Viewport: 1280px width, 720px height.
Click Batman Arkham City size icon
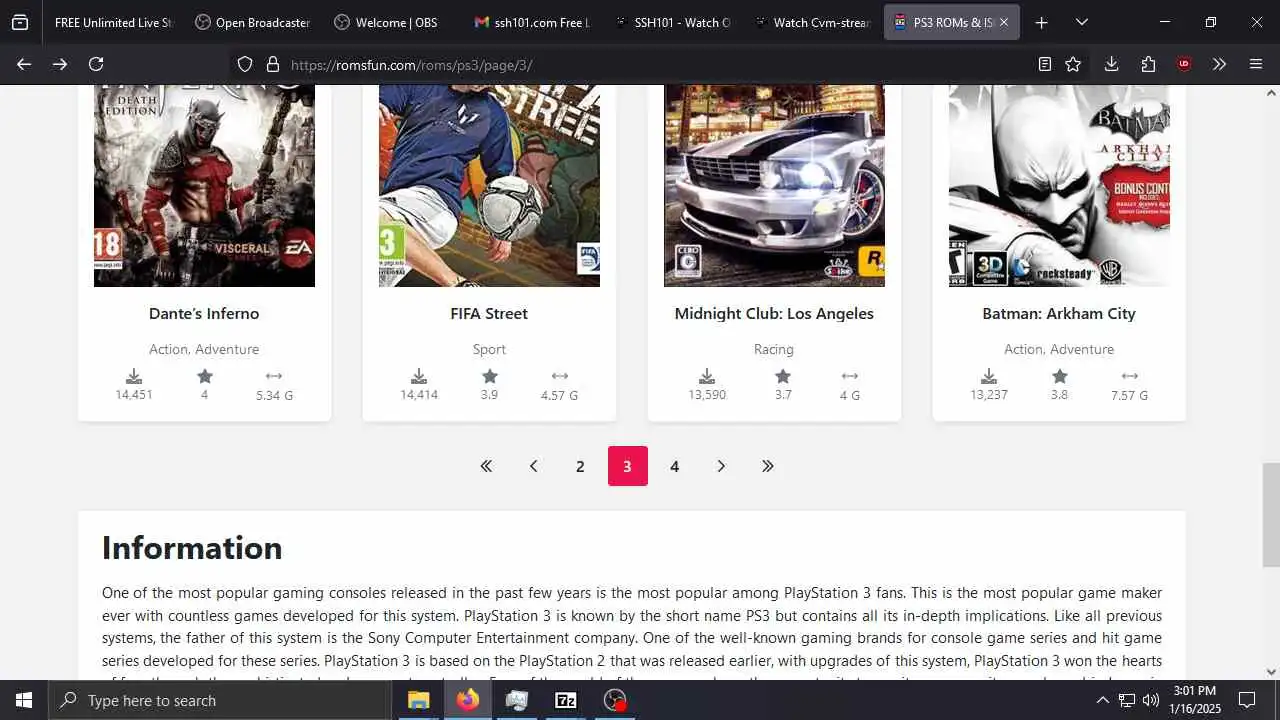coord(1130,376)
